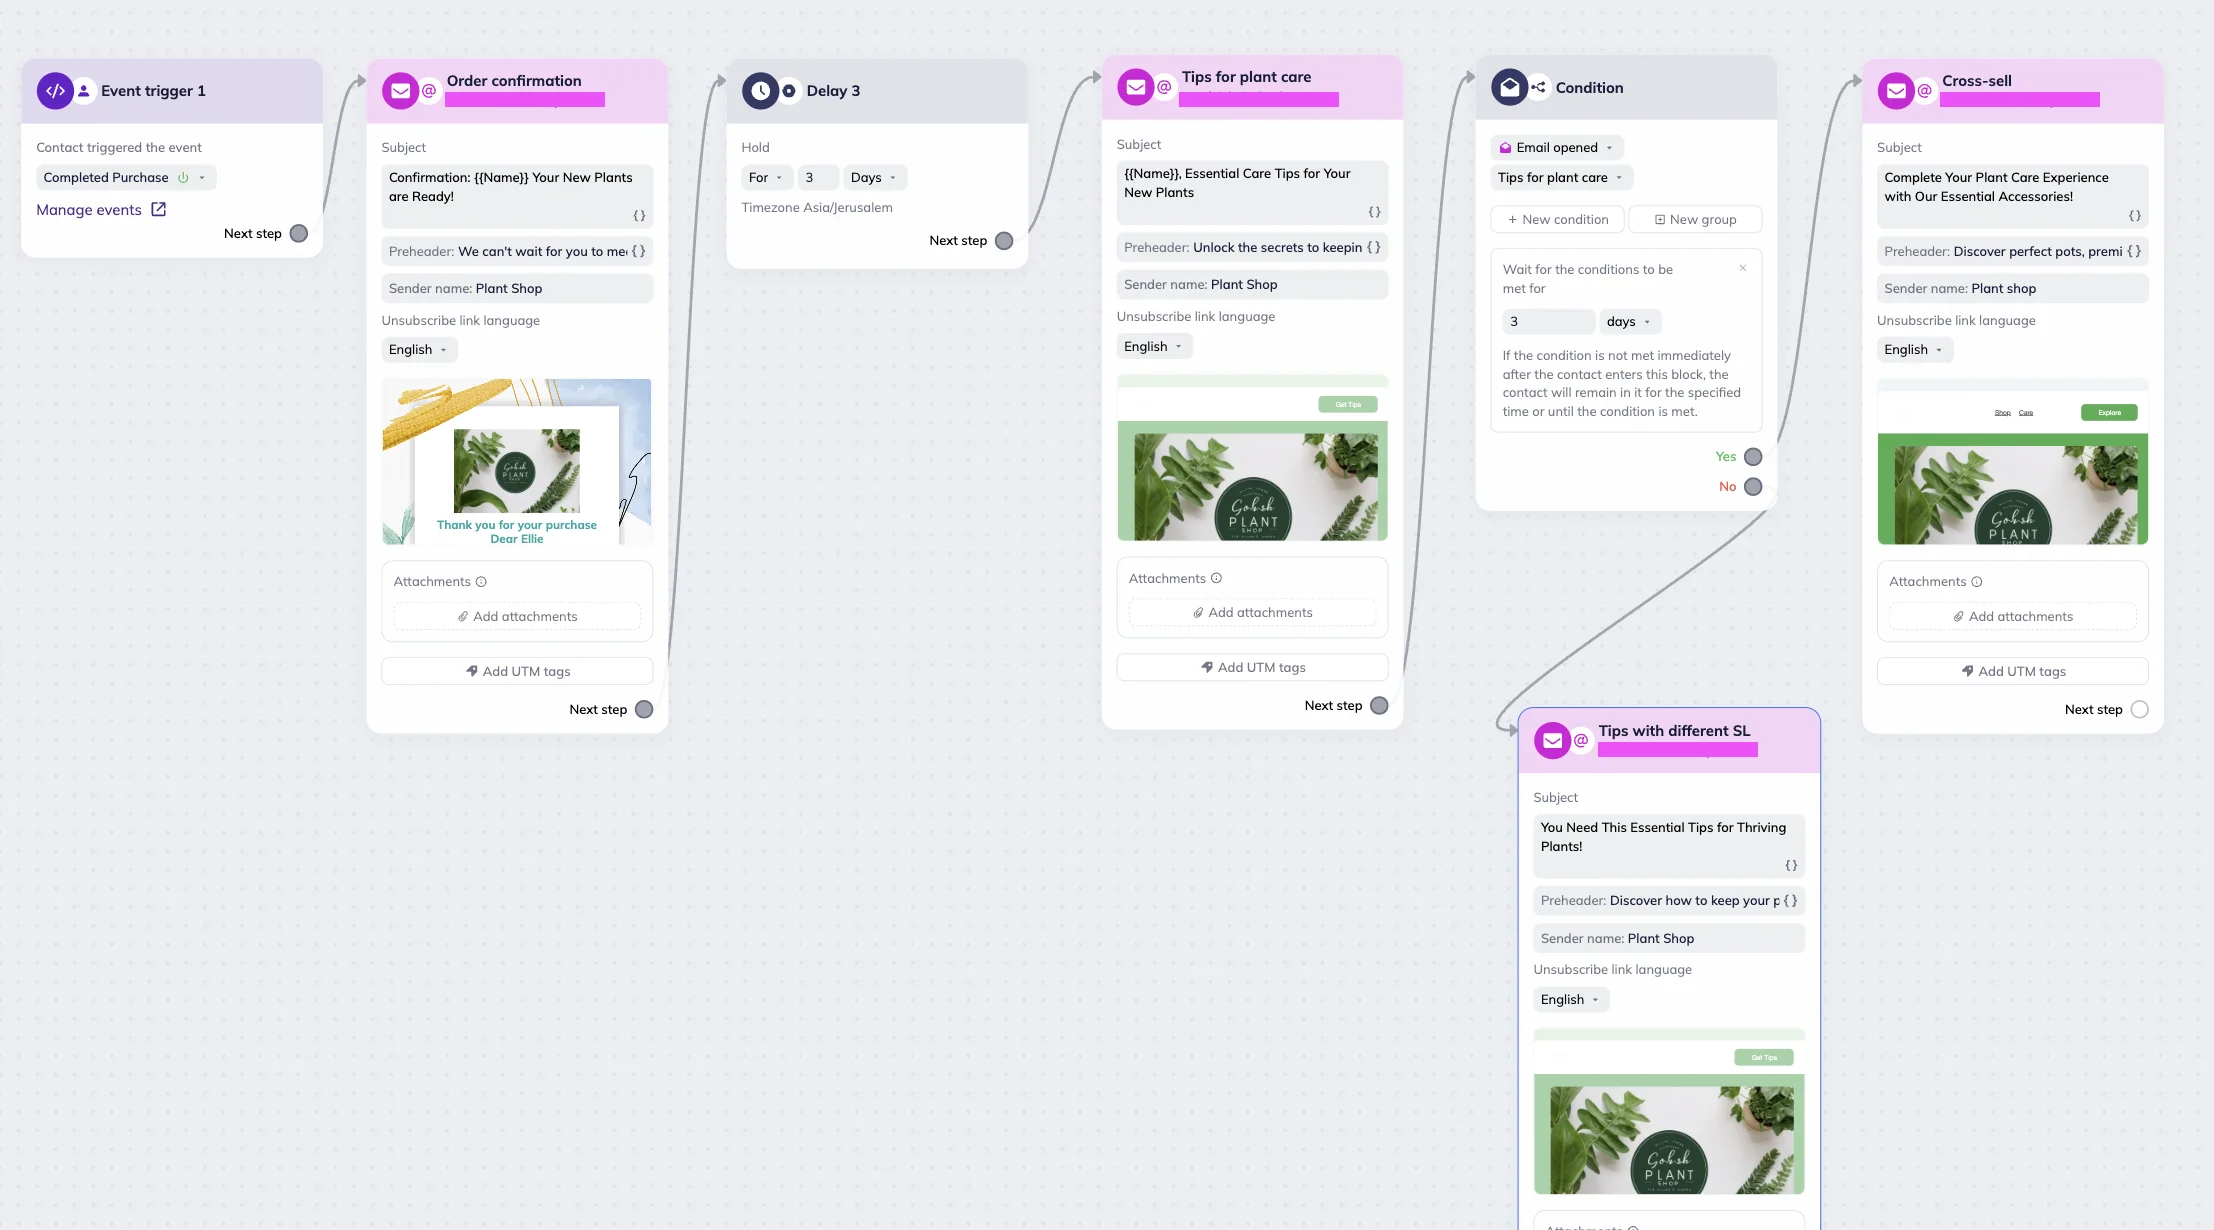Open the For hold-type dropdown in Delay 3

tap(767, 178)
